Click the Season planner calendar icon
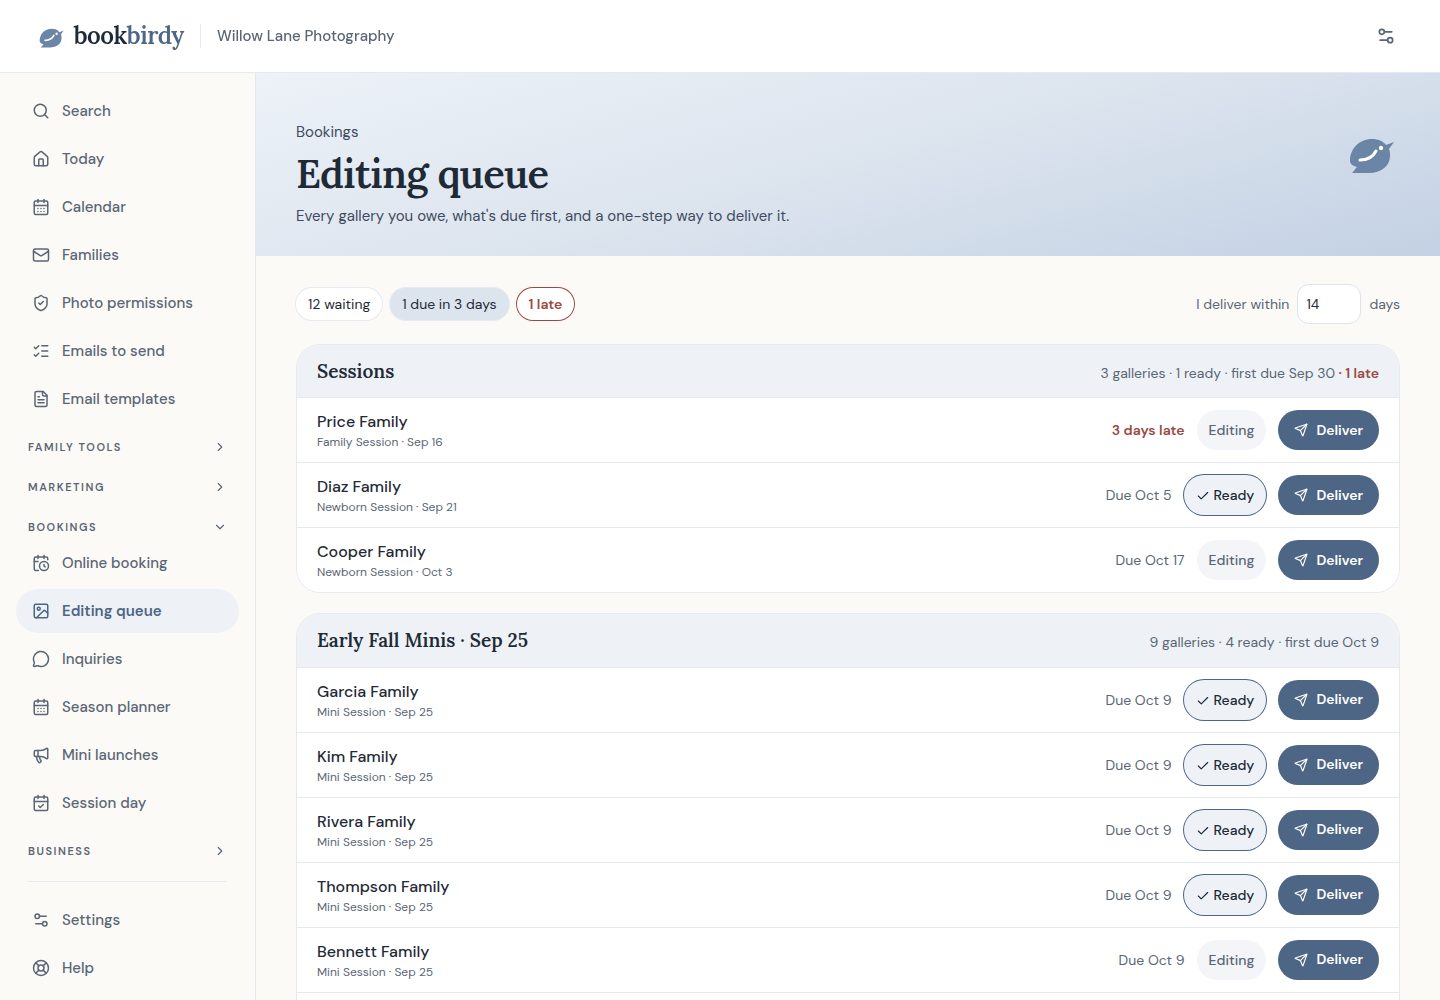 click(41, 707)
